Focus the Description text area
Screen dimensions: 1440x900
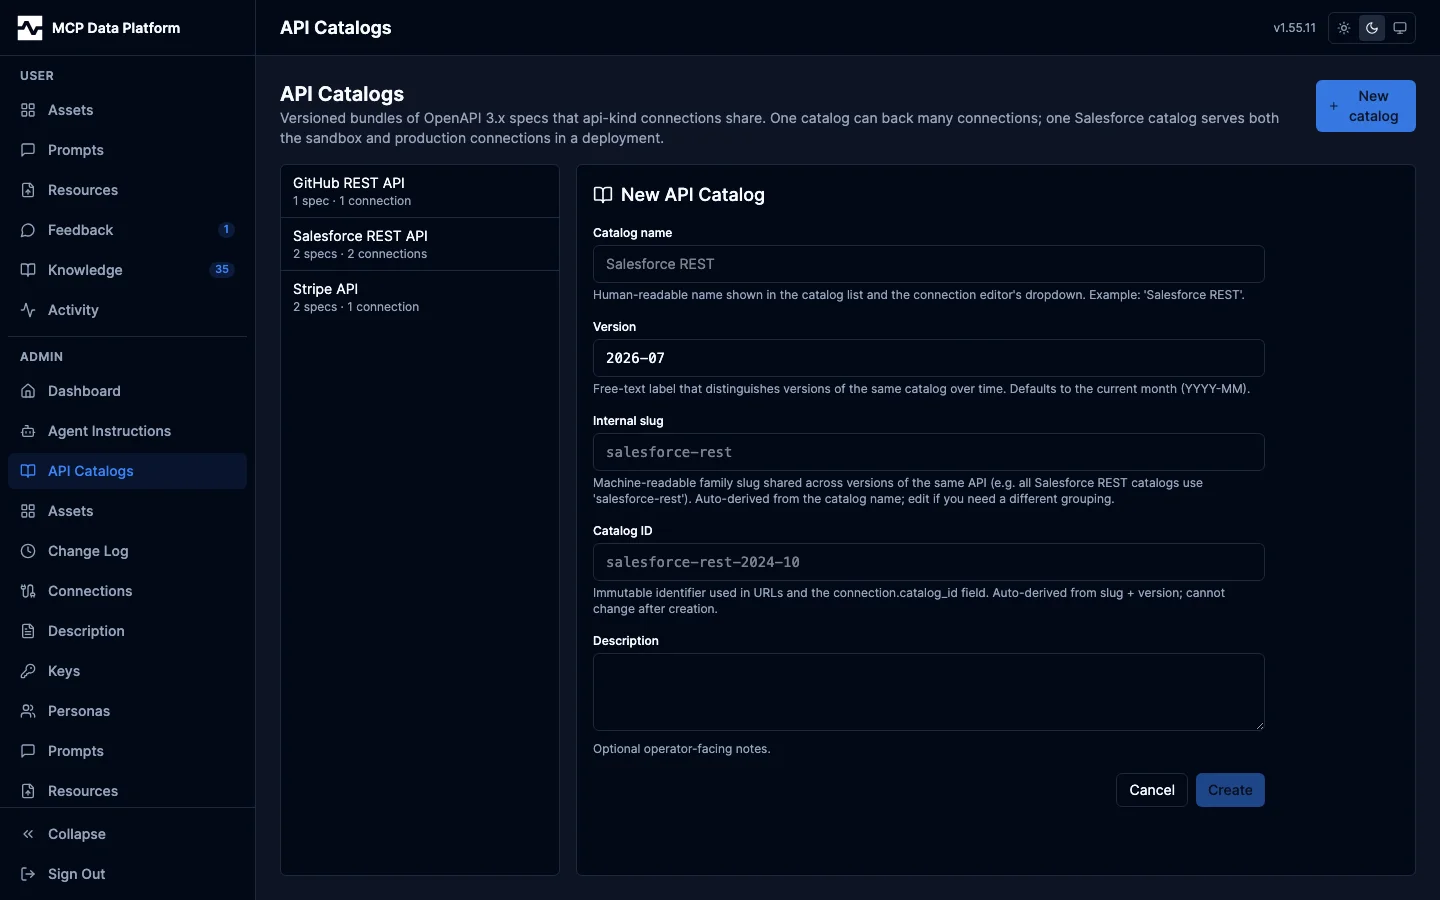click(x=929, y=692)
